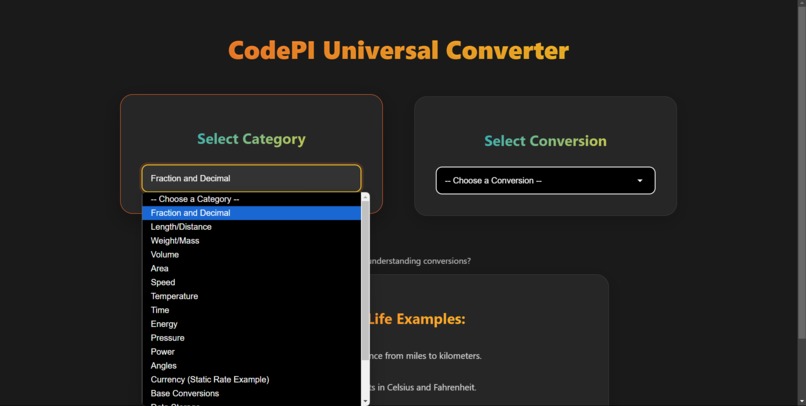Click the dropdown list scroll-down arrow
This screenshot has height=406, width=806.
pyautogui.click(x=365, y=401)
